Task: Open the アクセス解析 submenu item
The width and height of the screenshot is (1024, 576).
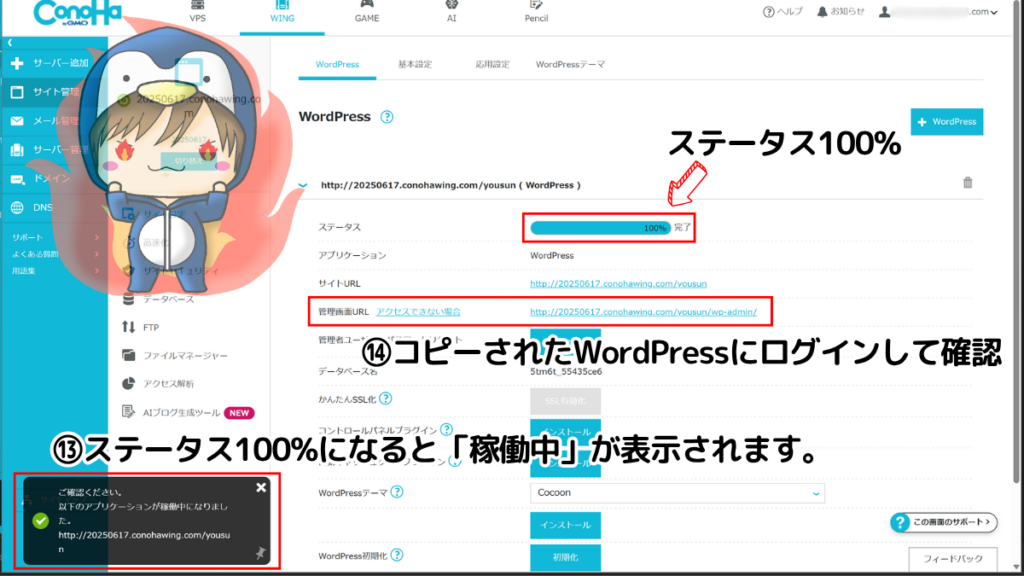Action: pyautogui.click(x=158, y=383)
